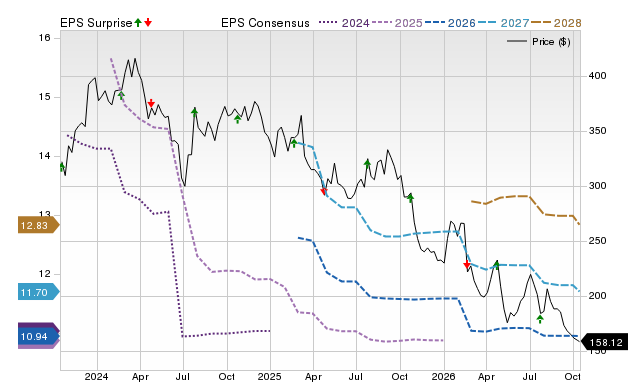Click the 200 label on the price axis
The height and width of the screenshot is (382, 640).
coord(598,295)
